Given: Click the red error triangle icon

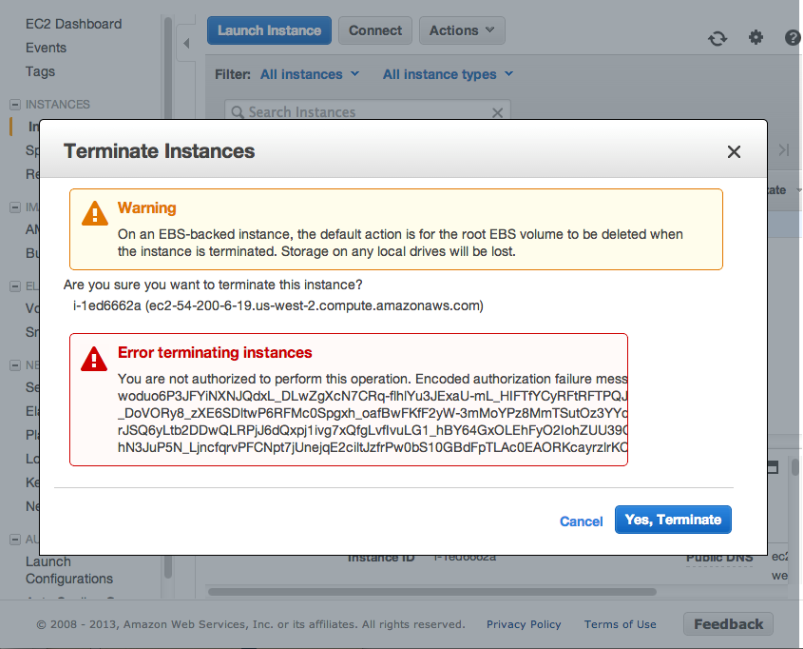Looking at the screenshot, I should pyautogui.click(x=95, y=358).
